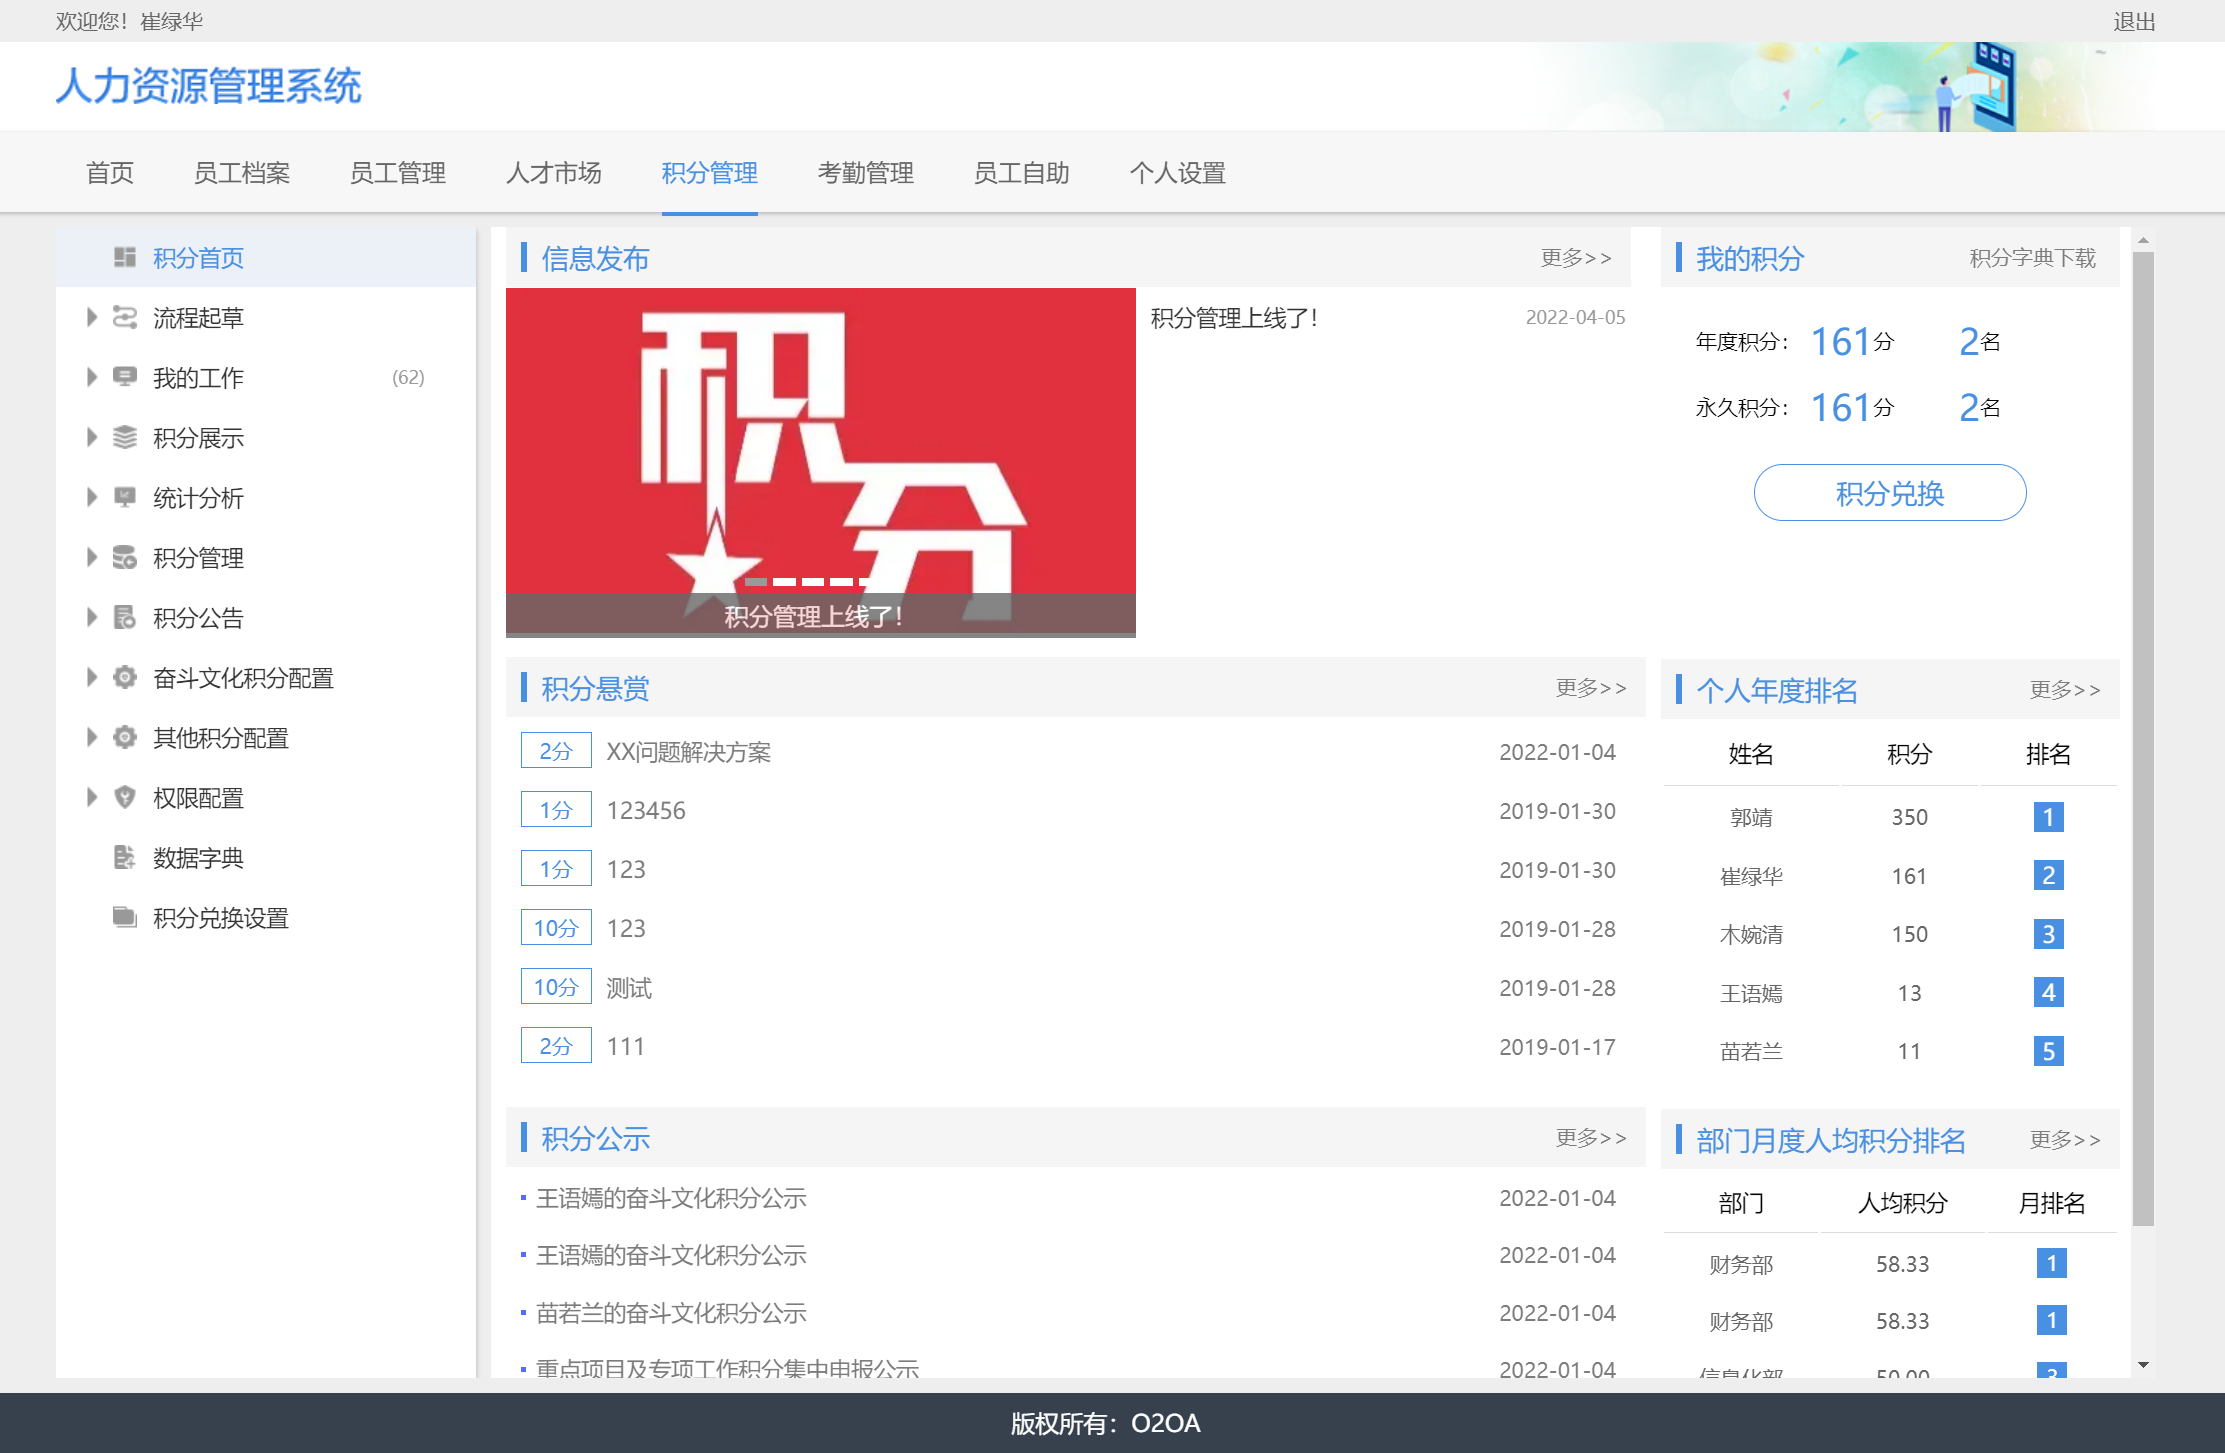The height and width of the screenshot is (1453, 2225).
Task: Open the 考勤管理 navigation tab
Action: [865, 173]
